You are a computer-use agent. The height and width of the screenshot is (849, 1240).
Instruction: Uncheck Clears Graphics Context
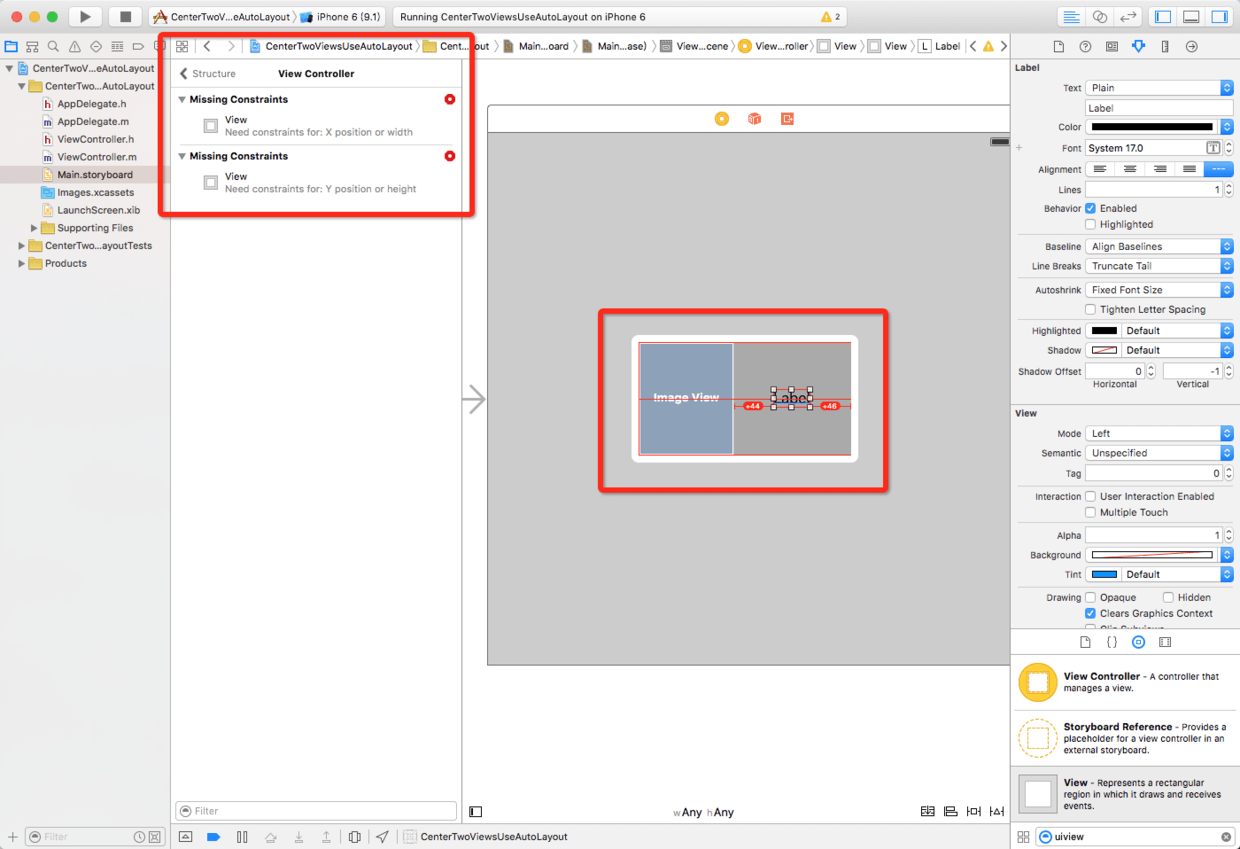(x=1091, y=614)
